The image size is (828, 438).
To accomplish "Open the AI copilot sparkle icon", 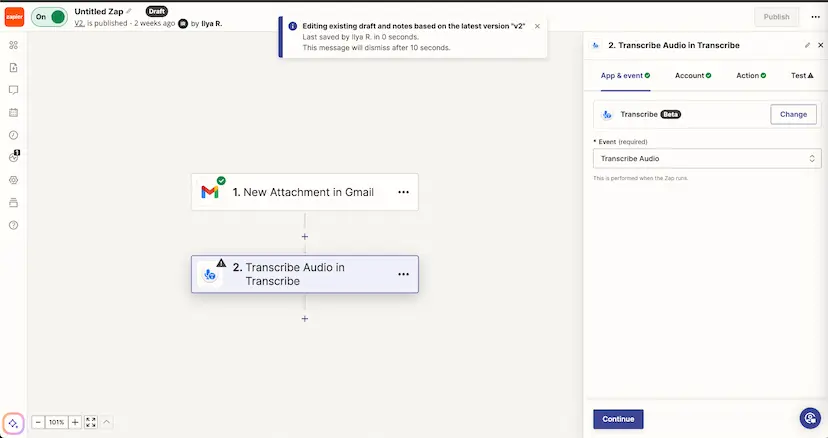I will click(13, 423).
